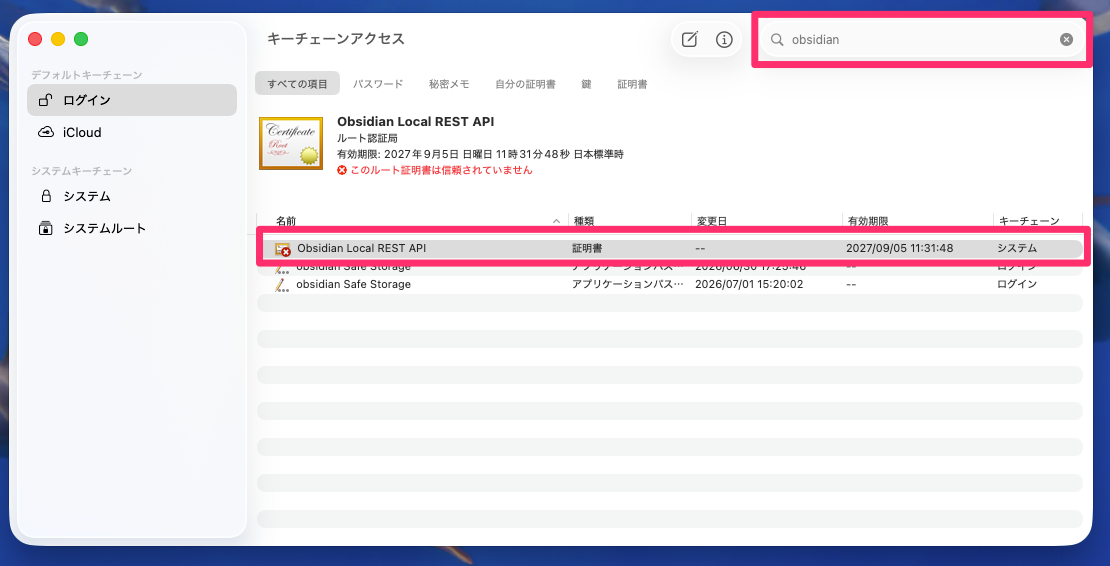This screenshot has width=1110, height=566.
Task: Focus the search field containing obsidian
Action: click(921, 40)
